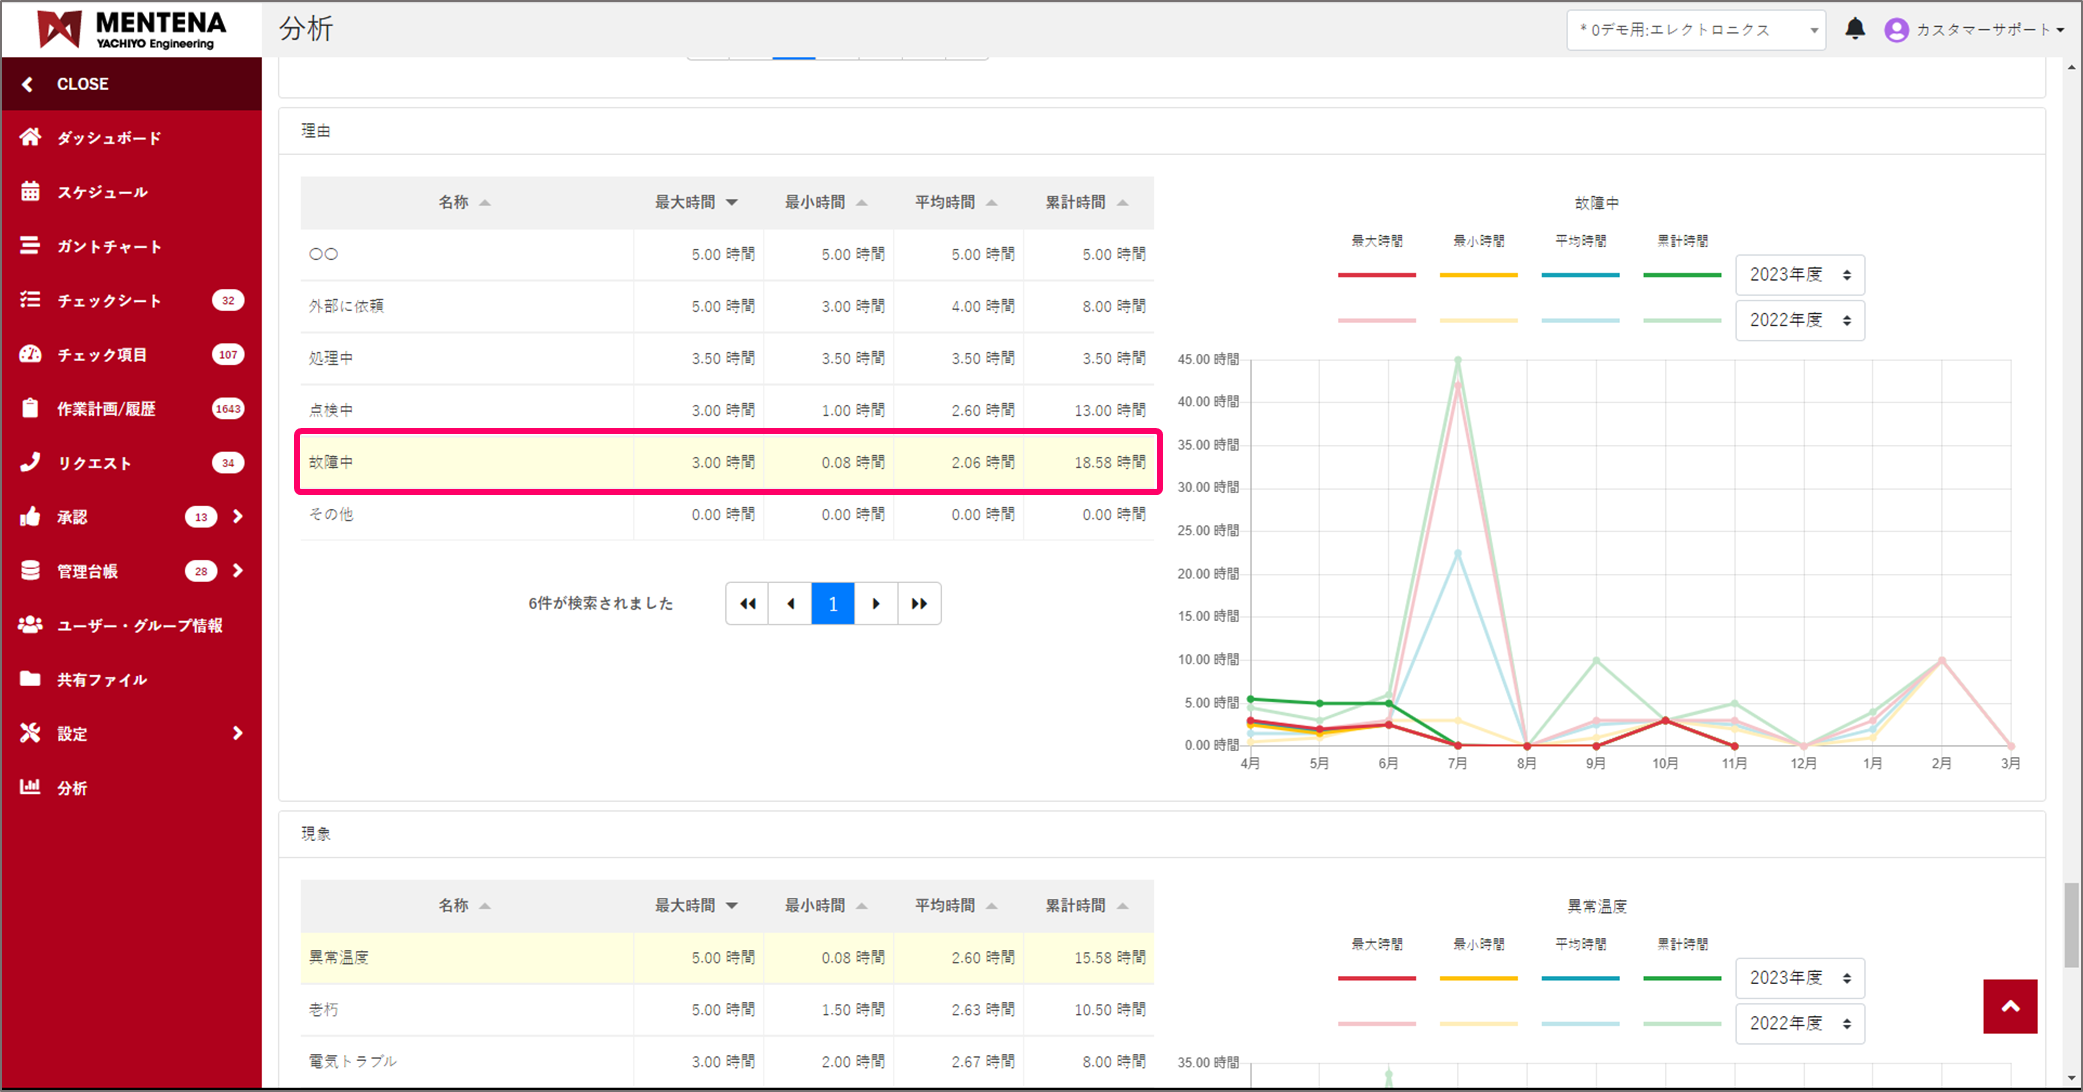
Task: Open the 2023年度 year dropdown for 故障中
Action: pyautogui.click(x=1799, y=274)
